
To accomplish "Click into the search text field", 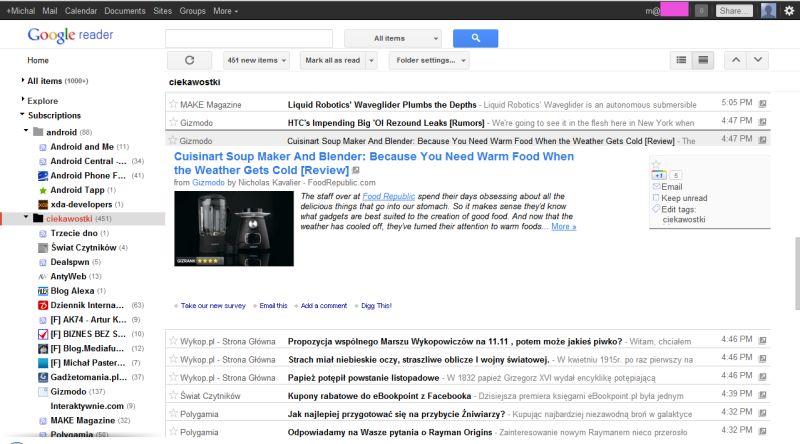I will [249, 38].
